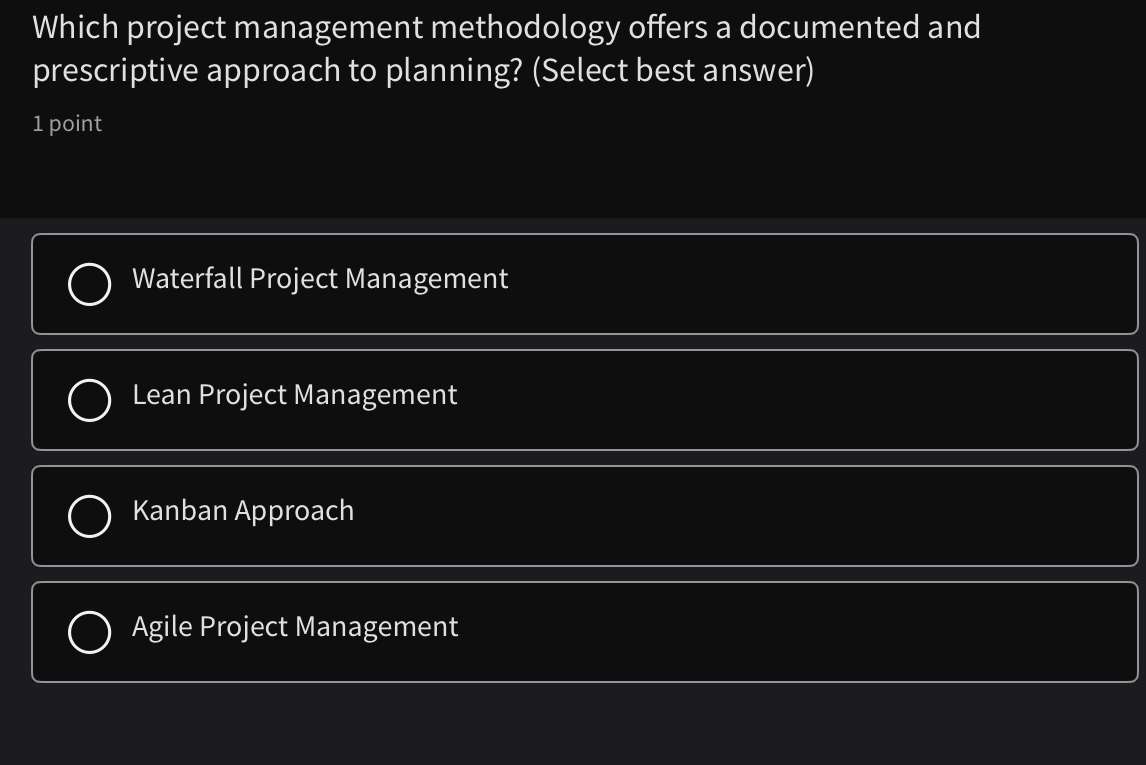This screenshot has height=765, width=1146.
Task: Click the second answer option box
Action: click(x=585, y=400)
